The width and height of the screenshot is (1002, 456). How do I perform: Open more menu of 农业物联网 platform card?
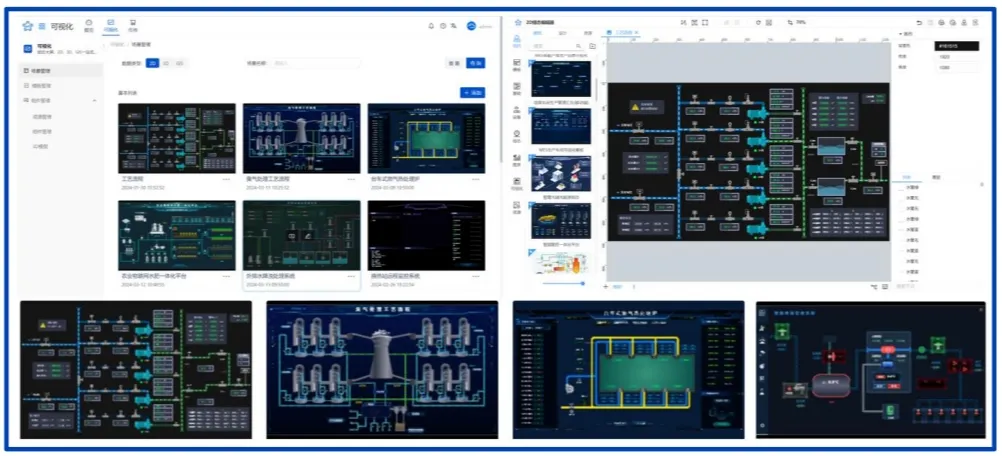click(x=226, y=277)
